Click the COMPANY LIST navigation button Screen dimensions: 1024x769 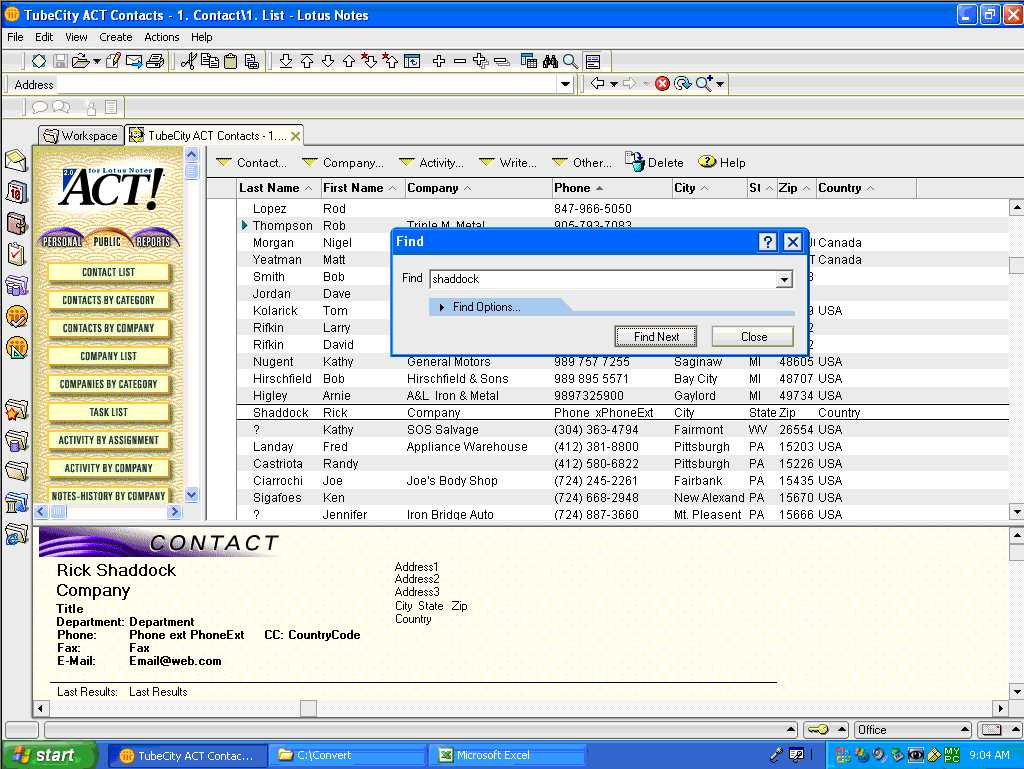(108, 356)
